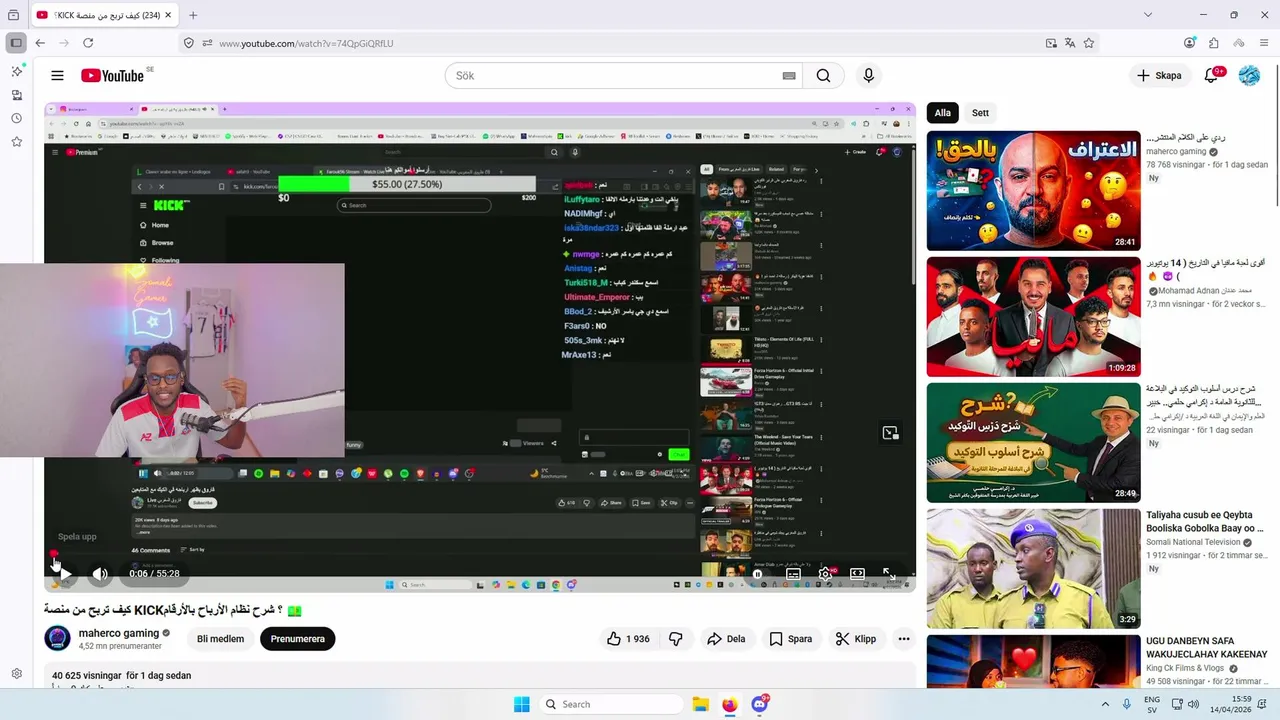Screen dimensions: 1280x720
Task: Focus the Sök search field
Action: coord(610,76)
